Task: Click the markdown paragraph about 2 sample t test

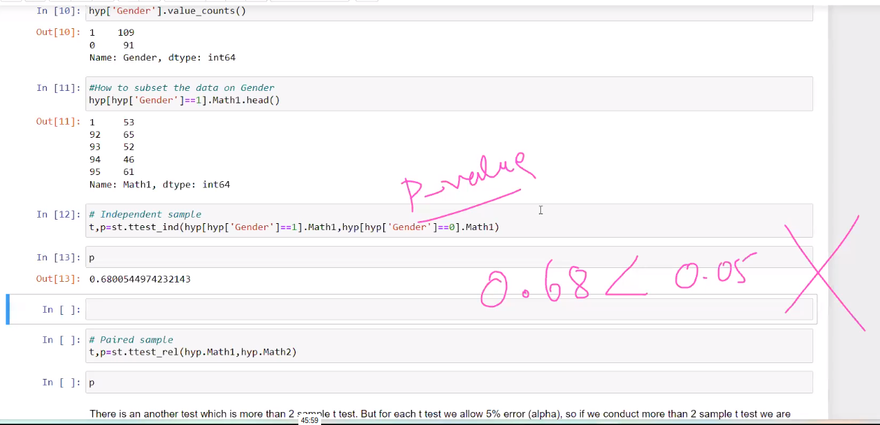Action: [440, 413]
